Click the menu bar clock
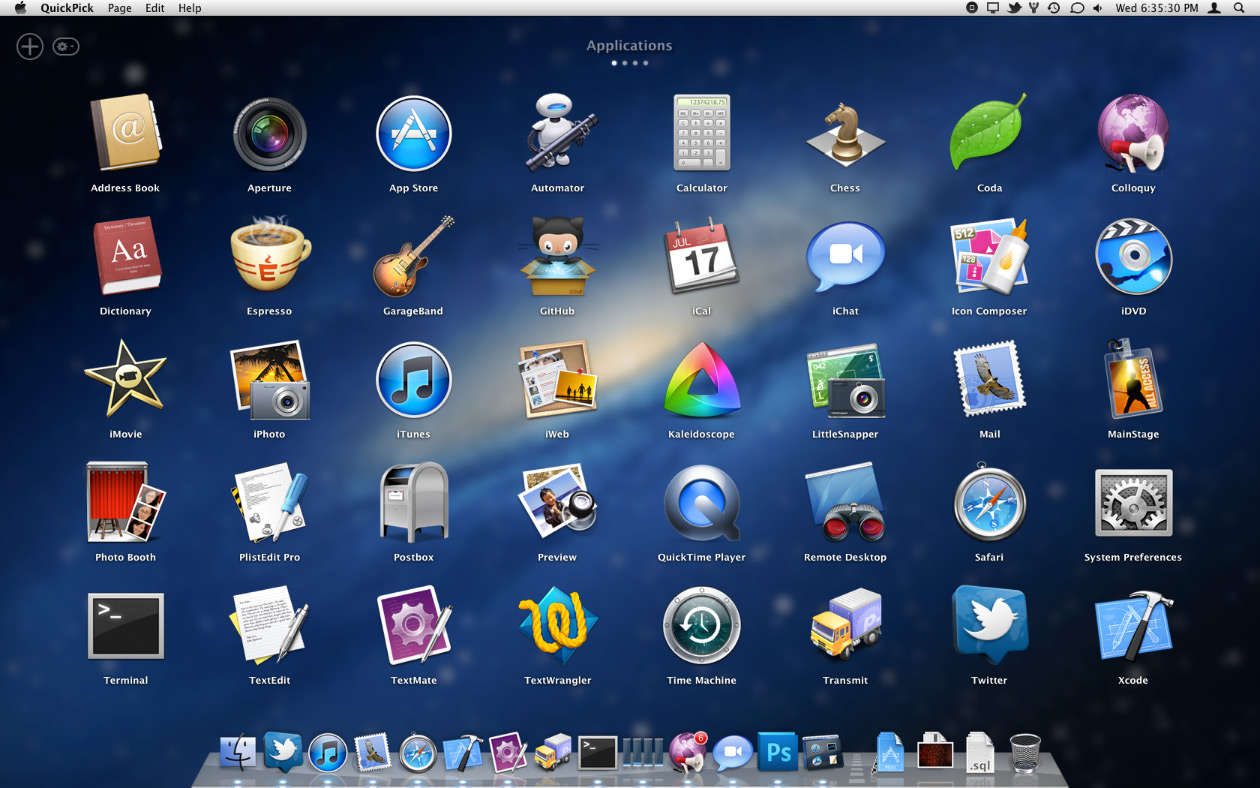 [x=1157, y=8]
